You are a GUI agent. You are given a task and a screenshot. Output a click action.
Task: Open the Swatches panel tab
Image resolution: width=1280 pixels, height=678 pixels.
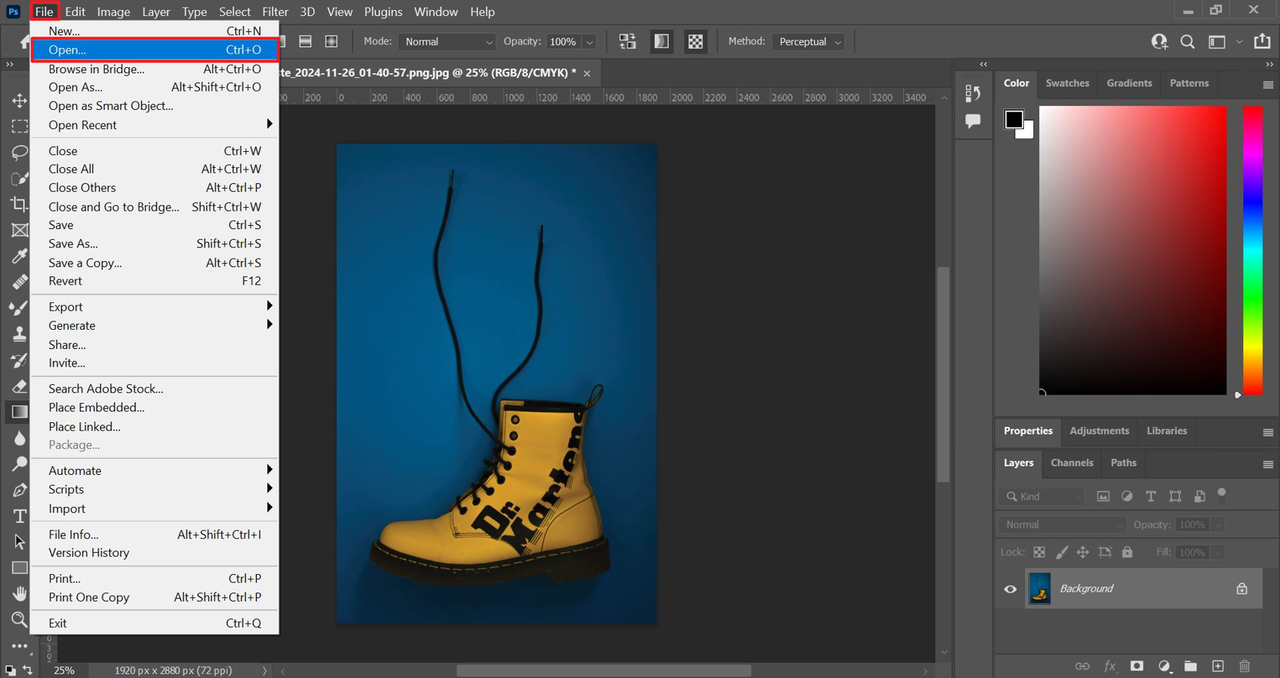click(1067, 83)
